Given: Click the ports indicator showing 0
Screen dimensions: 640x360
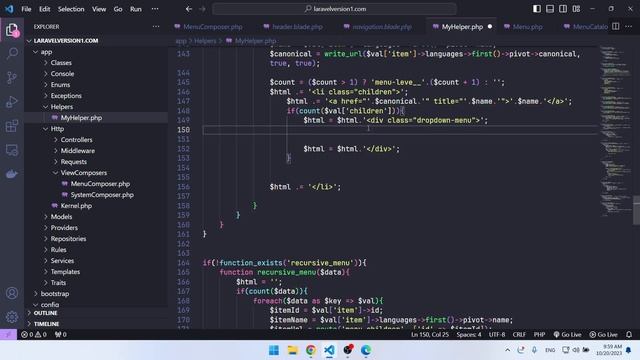Looking at the screenshot, I should point(60,335).
